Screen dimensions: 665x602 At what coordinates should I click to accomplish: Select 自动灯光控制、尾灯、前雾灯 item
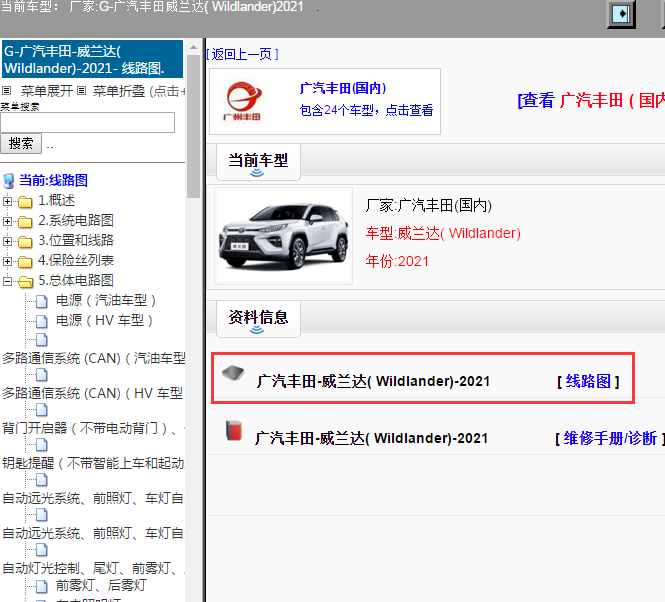(93, 568)
